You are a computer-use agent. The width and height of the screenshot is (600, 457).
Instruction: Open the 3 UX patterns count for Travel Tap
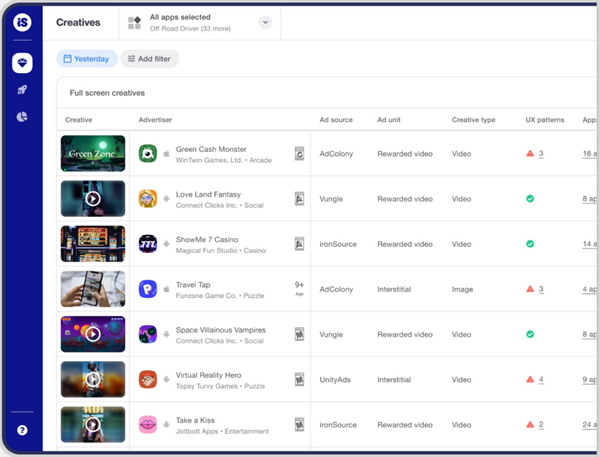tap(541, 289)
